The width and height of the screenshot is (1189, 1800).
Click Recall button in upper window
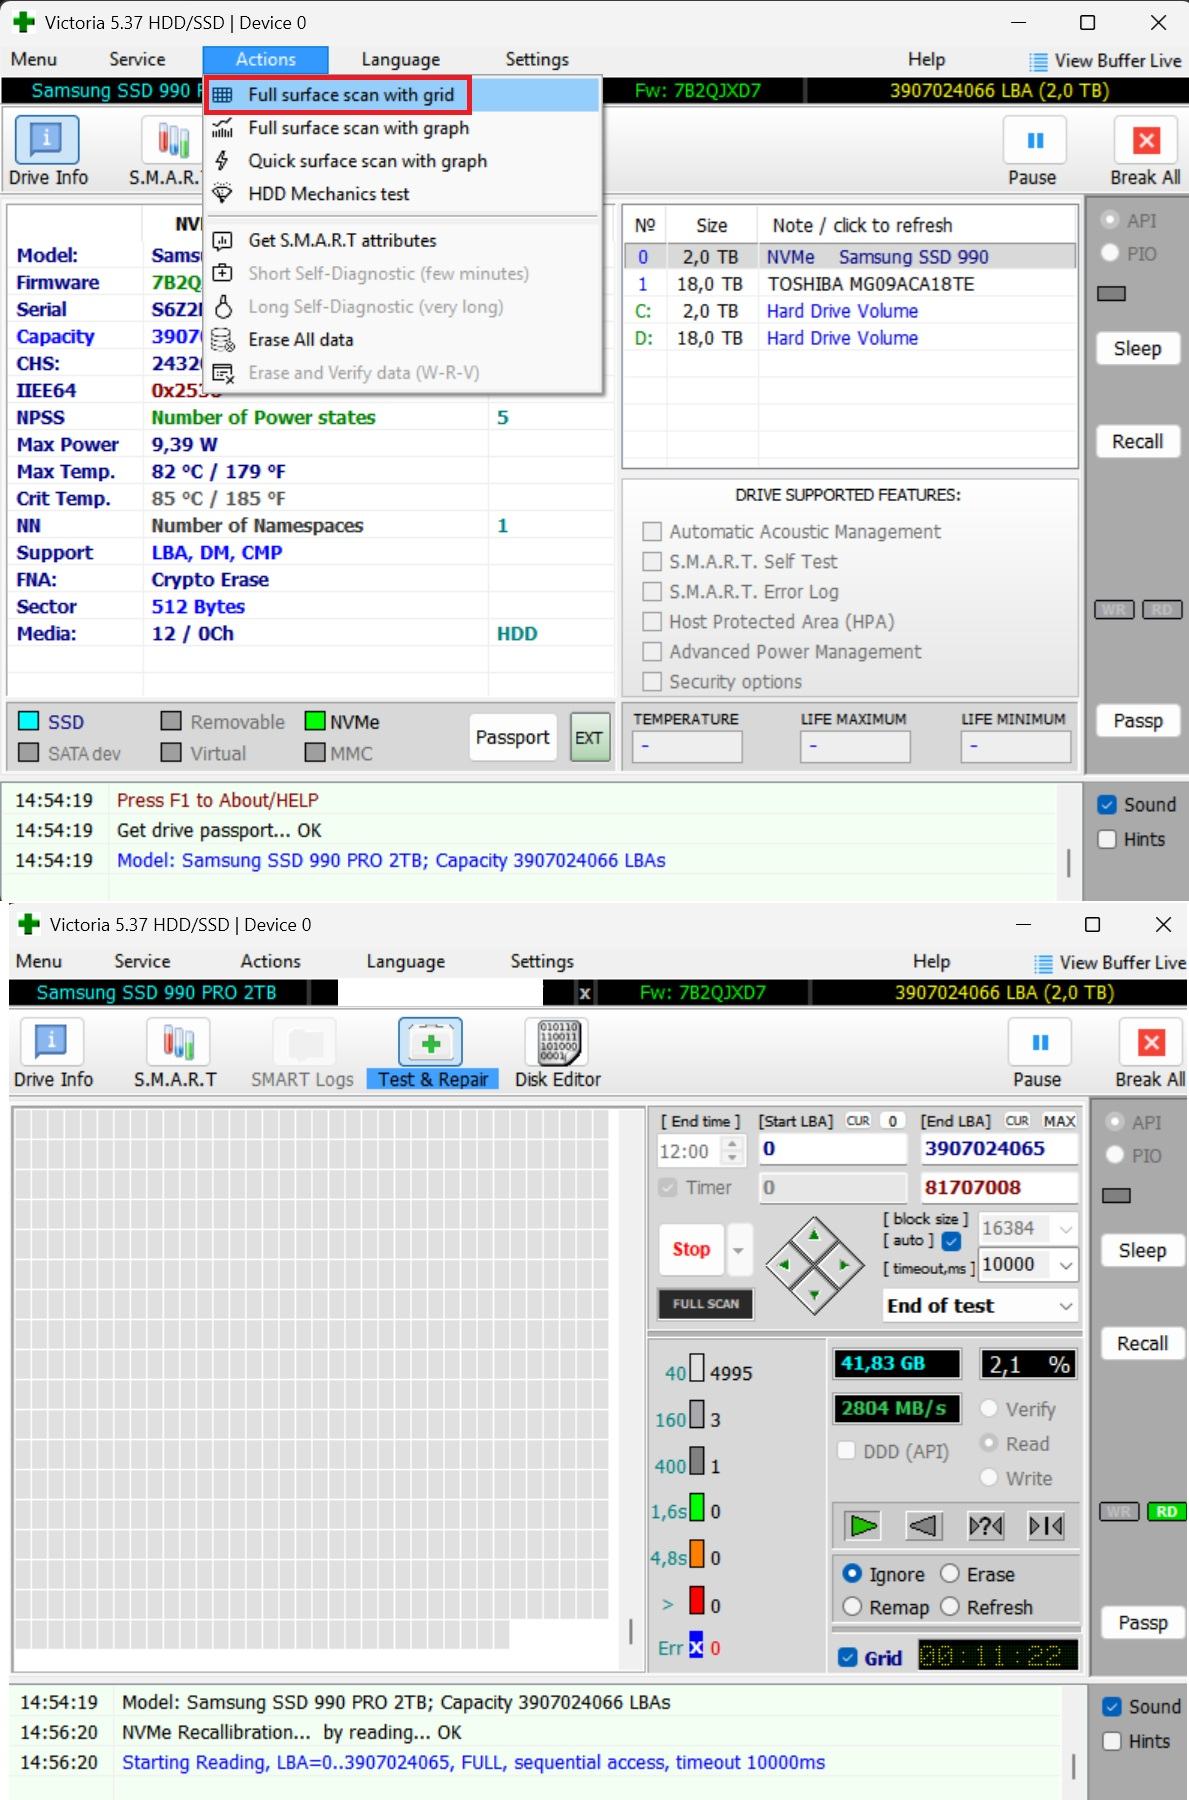coord(1138,441)
